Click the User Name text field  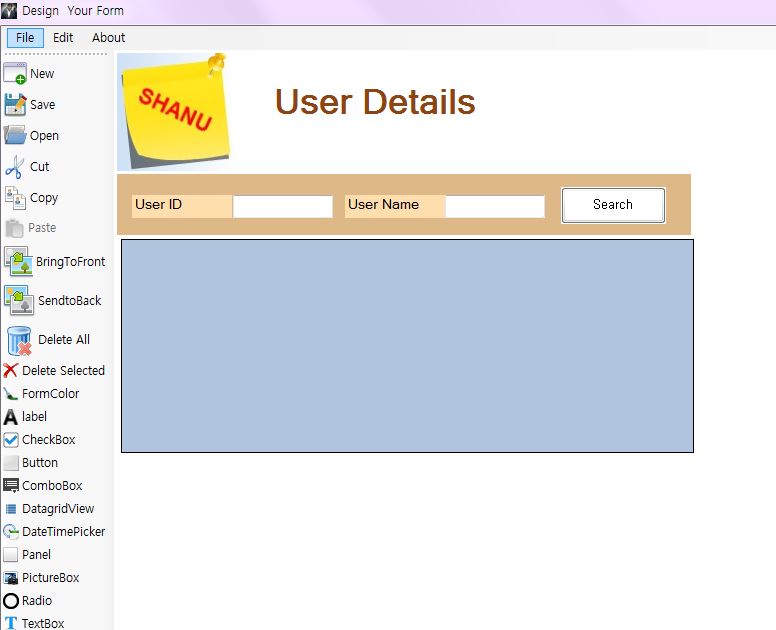tap(495, 206)
